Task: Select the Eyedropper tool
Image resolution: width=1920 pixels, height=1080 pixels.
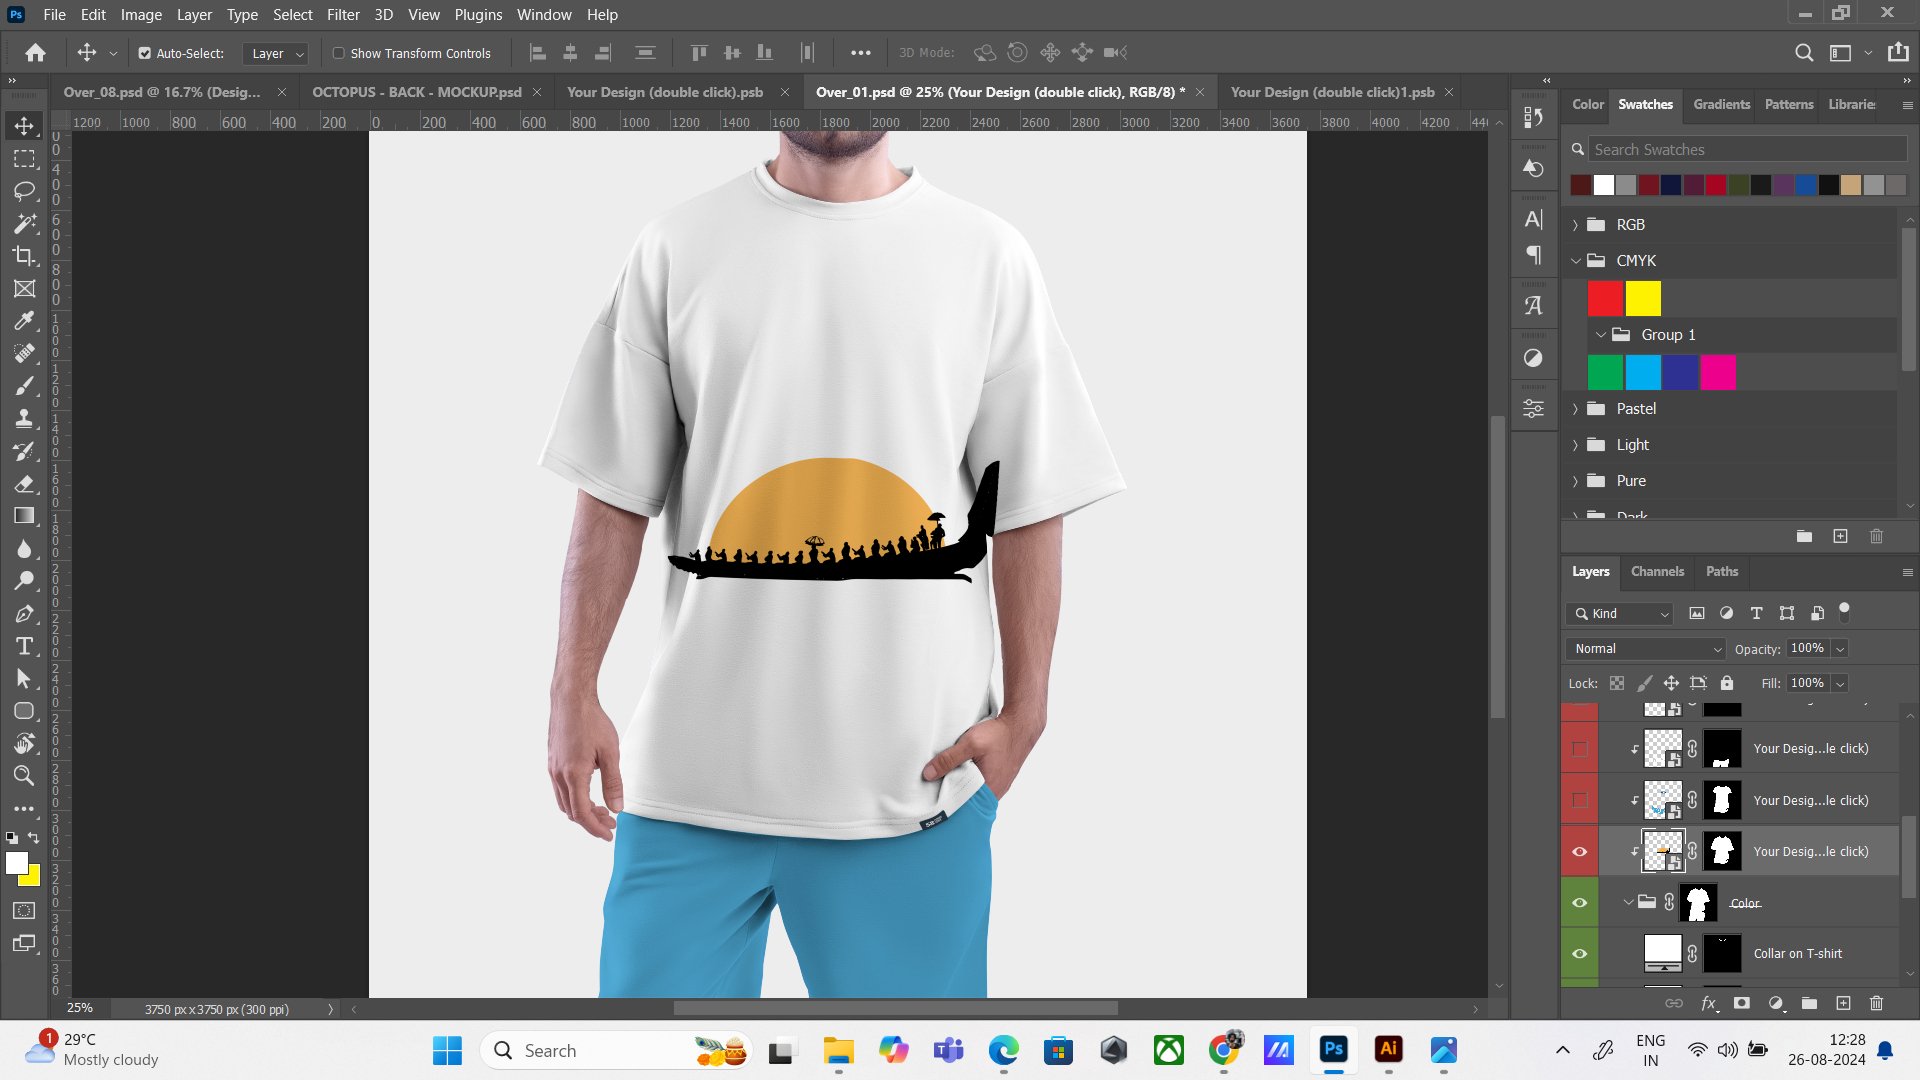Action: (24, 321)
